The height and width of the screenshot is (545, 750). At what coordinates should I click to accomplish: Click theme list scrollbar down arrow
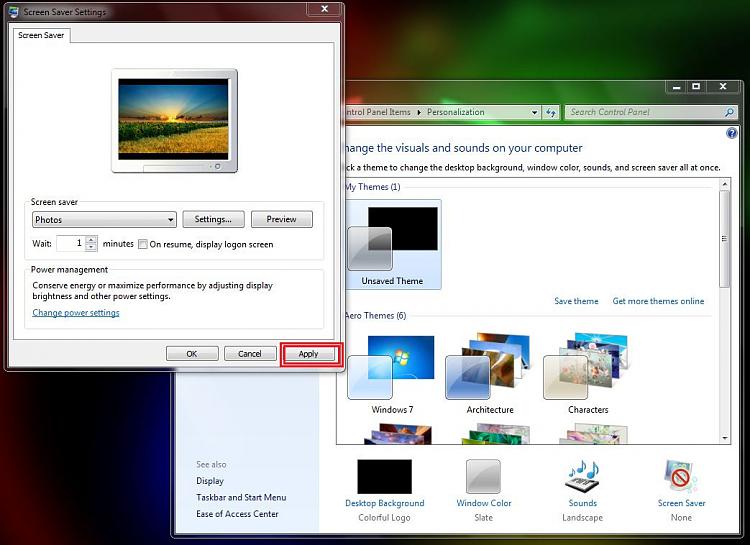coord(725,438)
